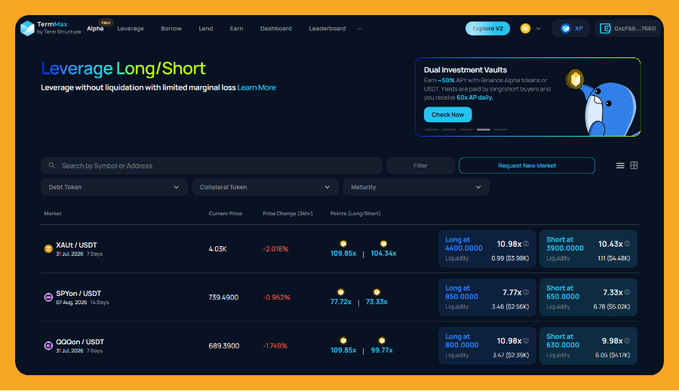679x391 pixels.
Task: Click the more options ellipsis in navigation
Action: click(359, 29)
